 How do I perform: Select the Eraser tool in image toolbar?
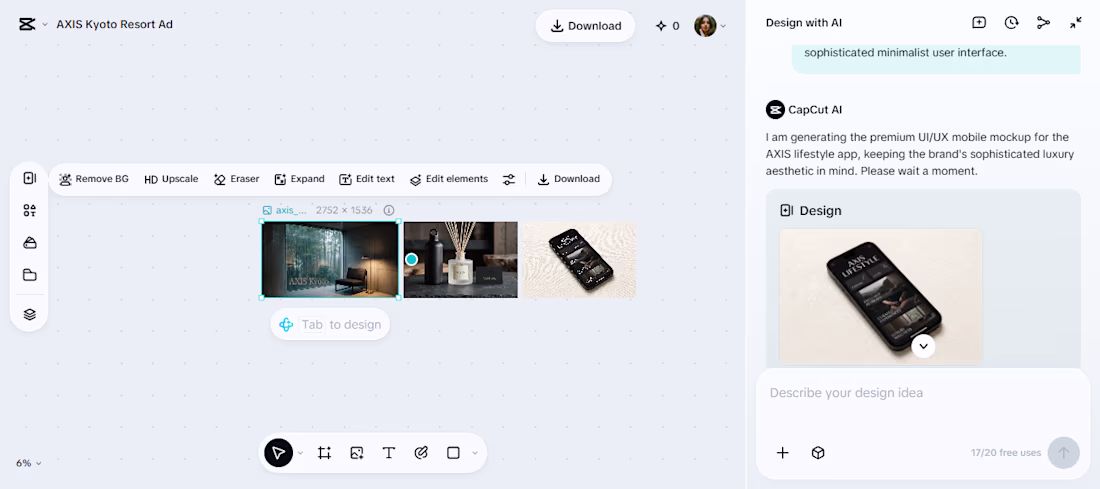coord(236,179)
